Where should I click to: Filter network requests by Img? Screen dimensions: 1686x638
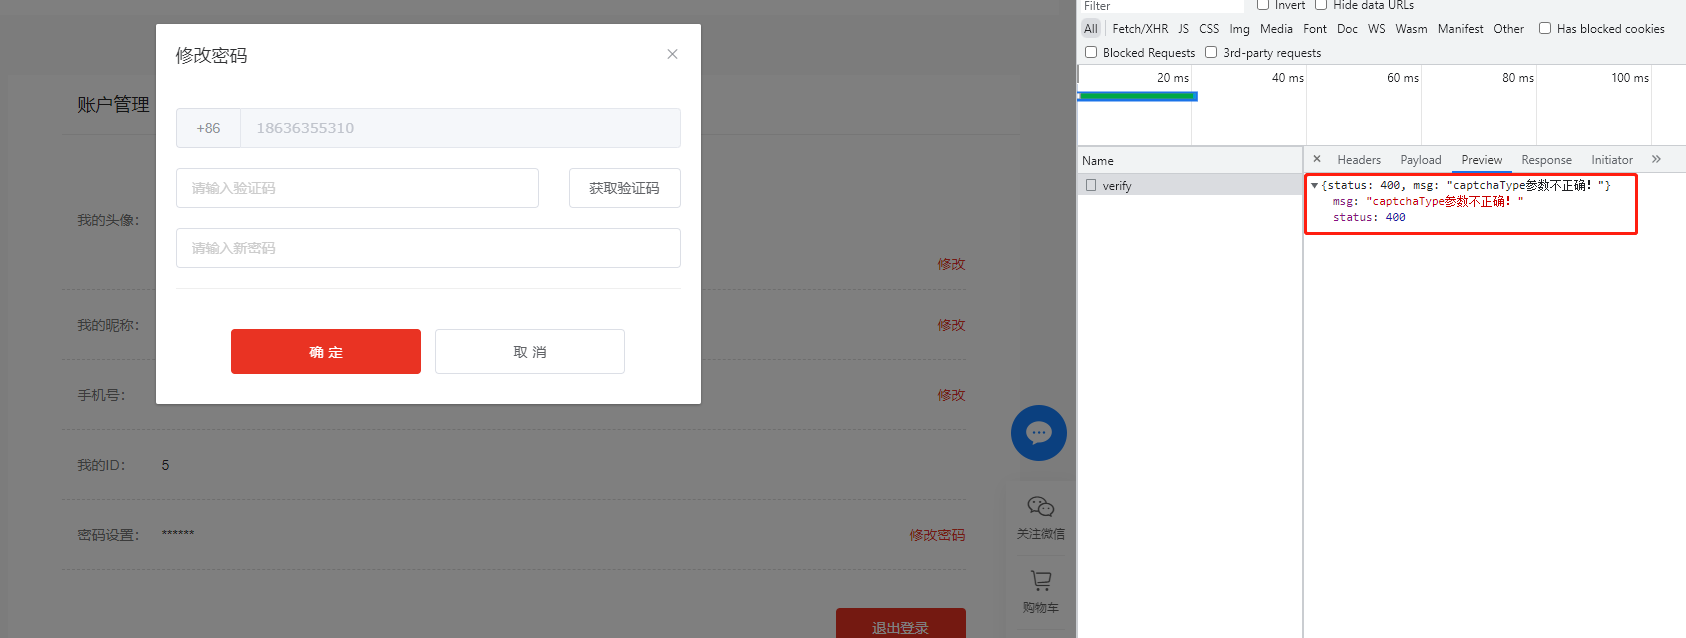(1240, 29)
